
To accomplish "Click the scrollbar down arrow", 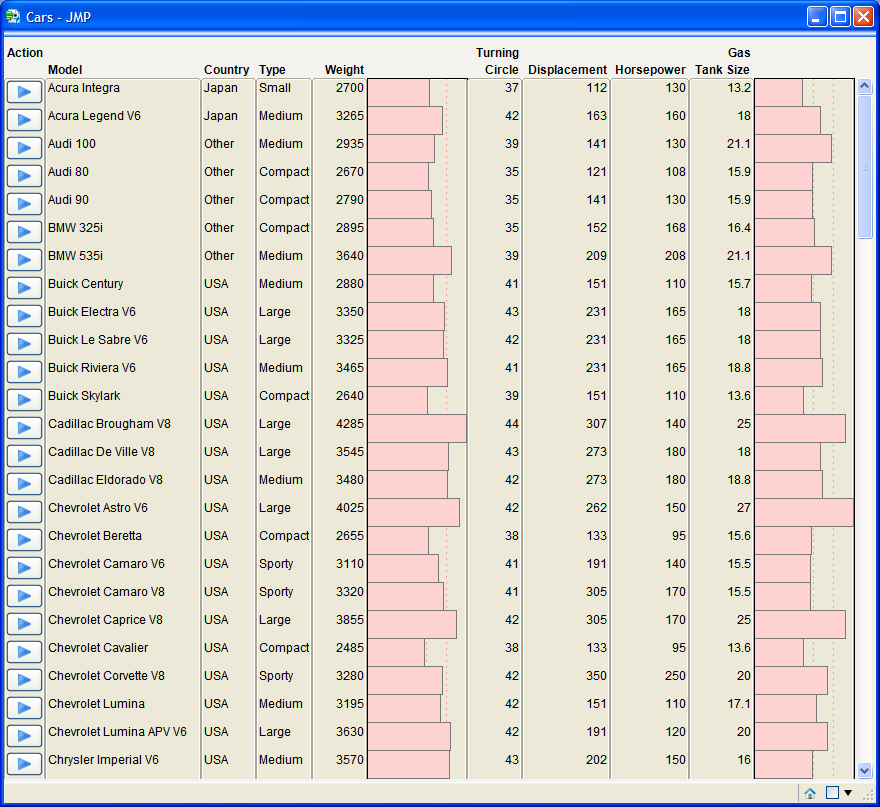I will click(864, 770).
